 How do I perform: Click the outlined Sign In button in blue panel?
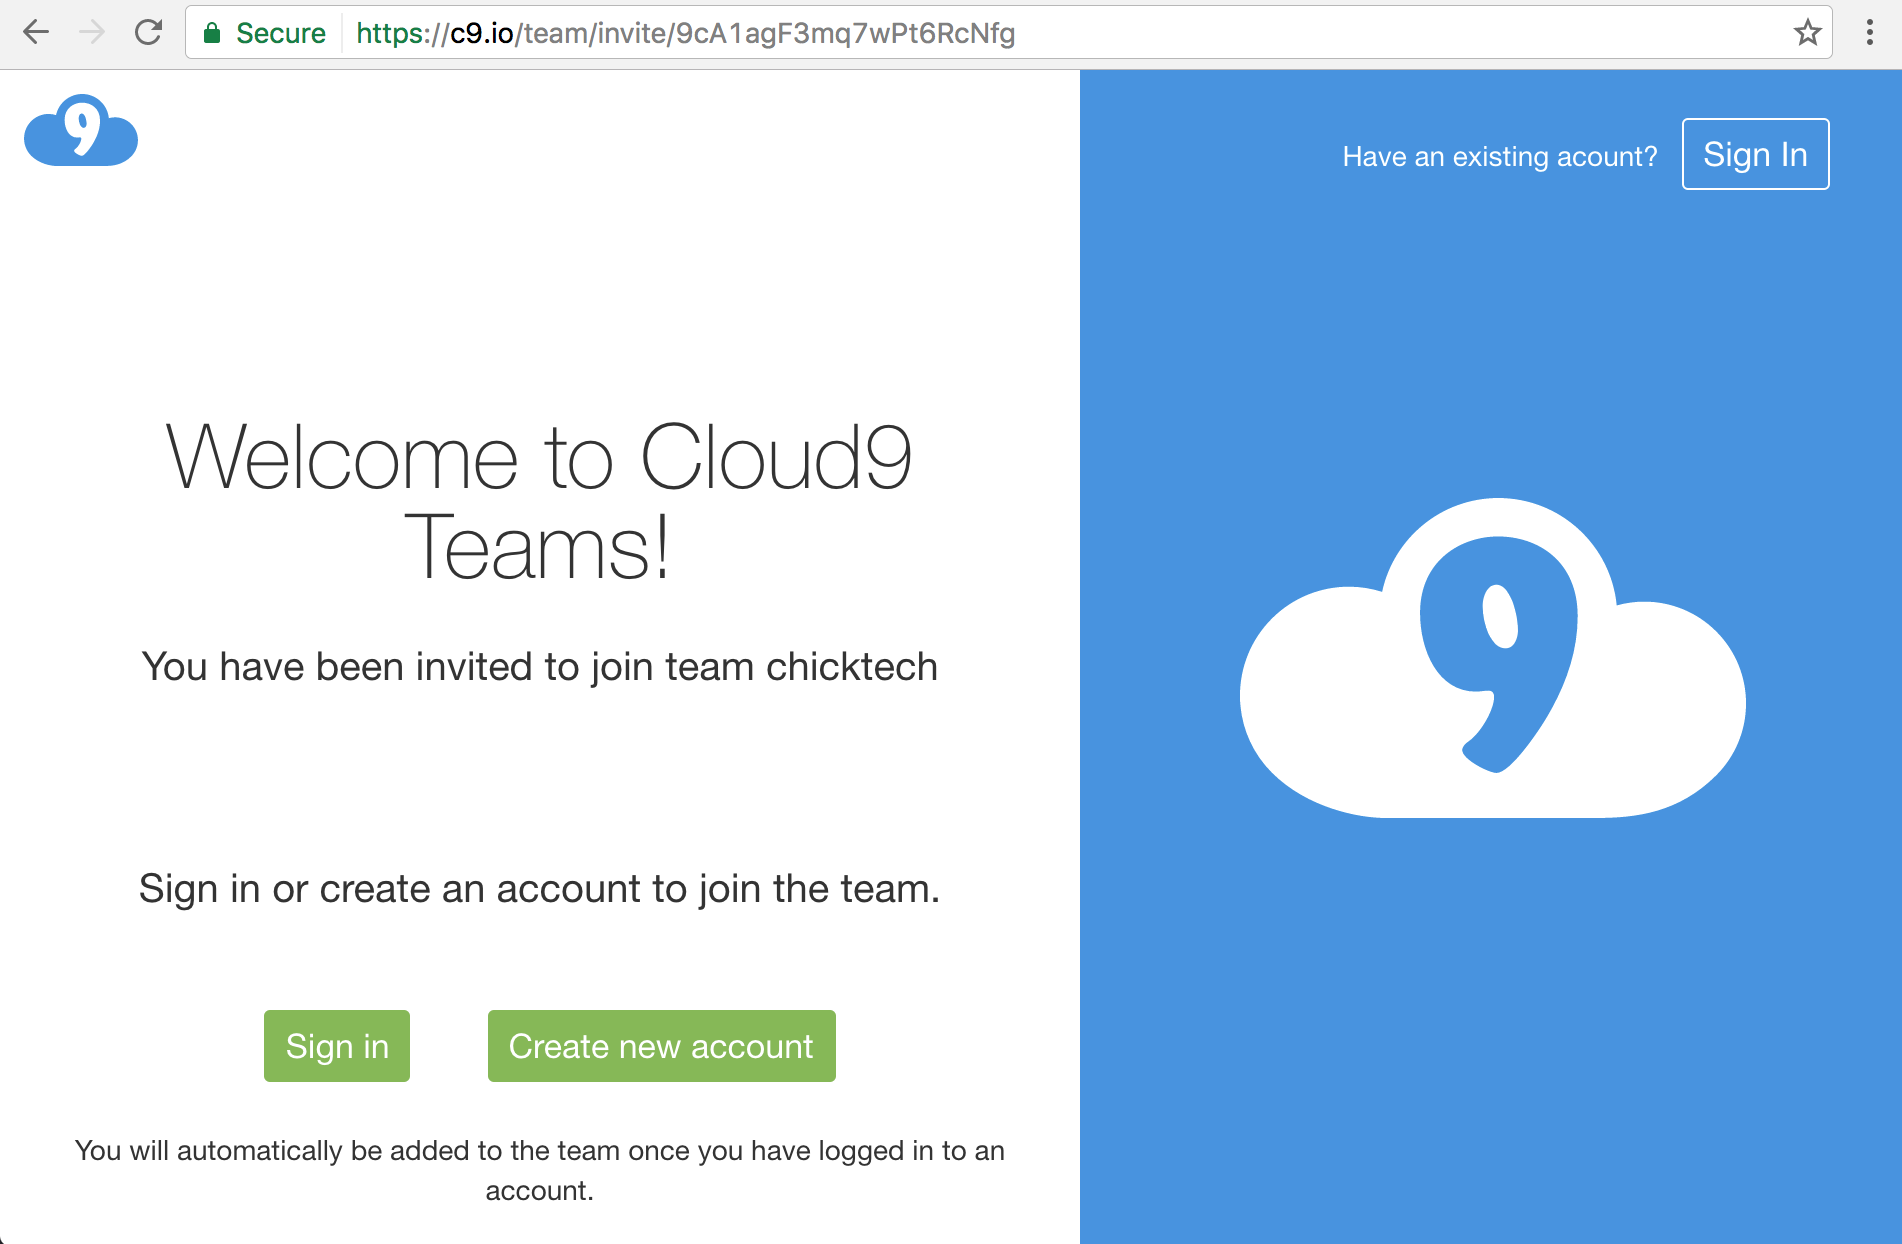click(x=1755, y=154)
